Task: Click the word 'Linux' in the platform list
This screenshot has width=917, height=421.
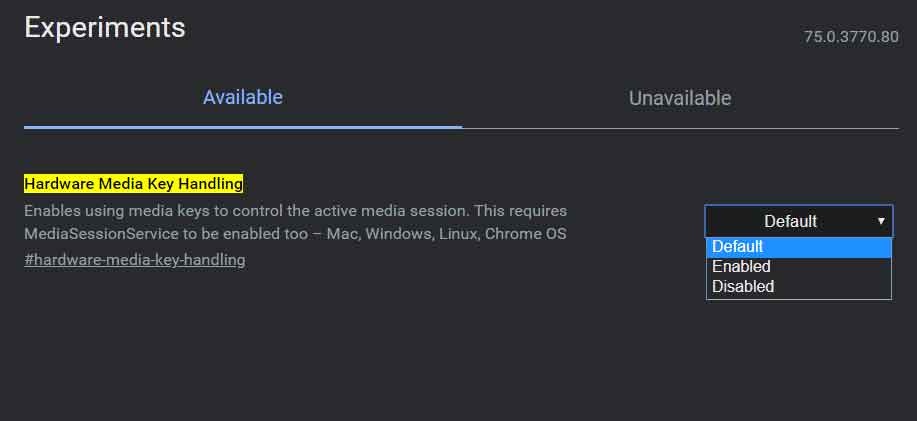Action: 457,234
